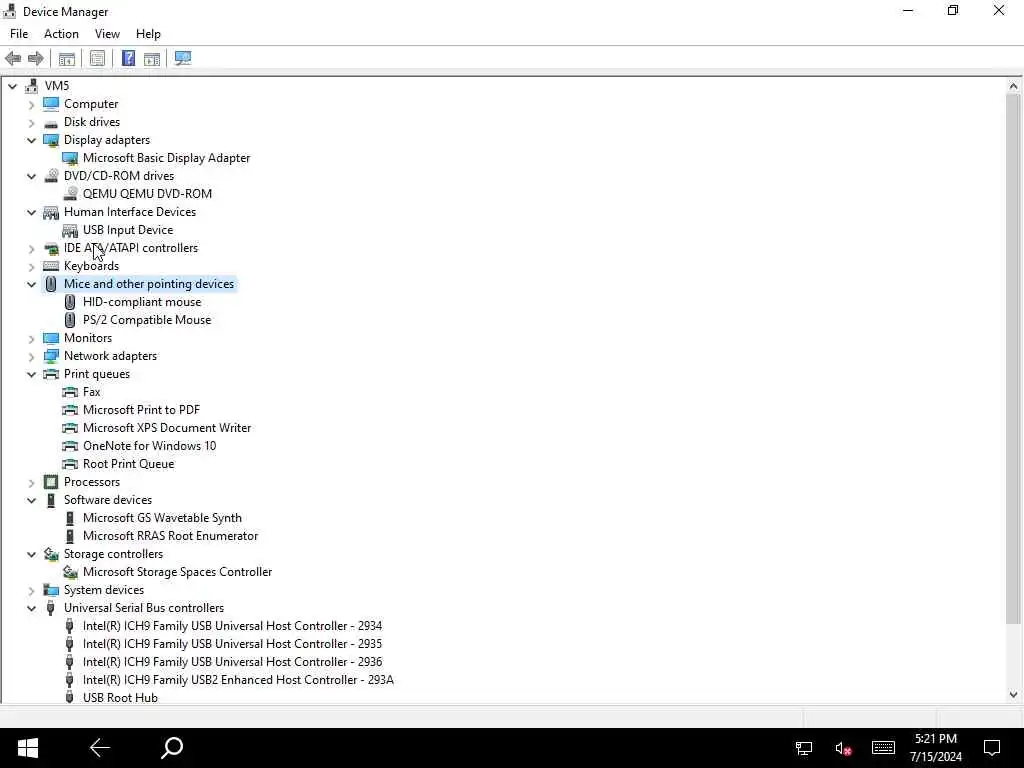Click the Display adapters category icon

point(51,140)
